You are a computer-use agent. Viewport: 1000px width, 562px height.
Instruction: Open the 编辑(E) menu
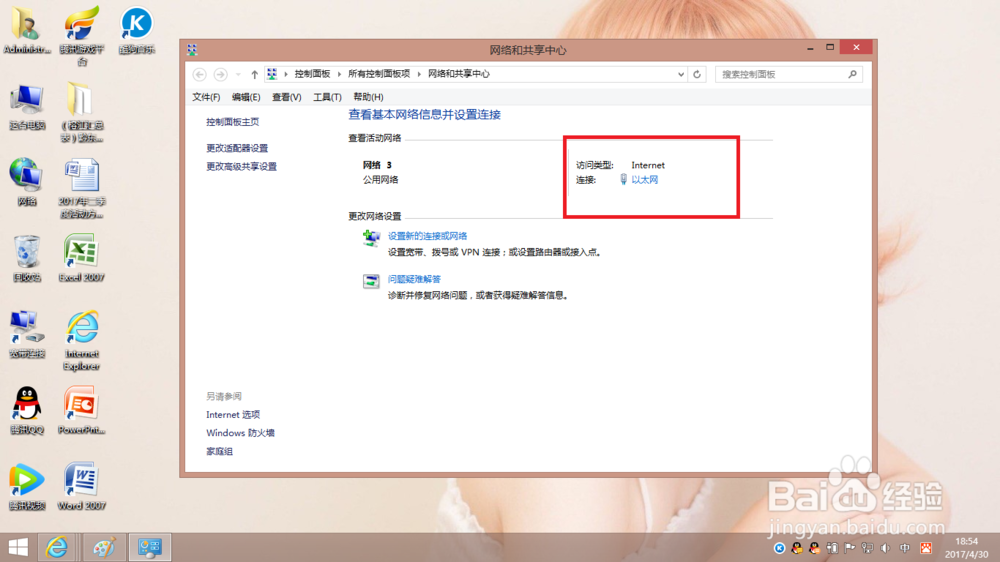click(246, 97)
